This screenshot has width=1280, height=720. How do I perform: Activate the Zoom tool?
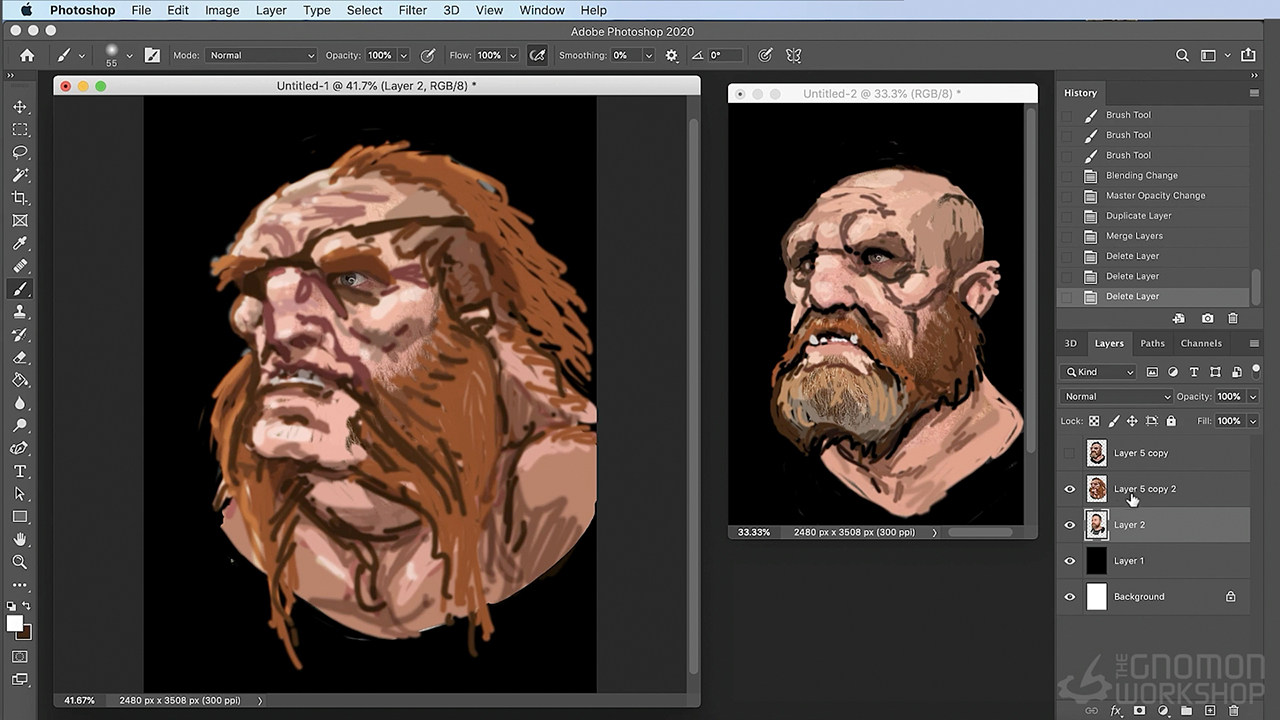pyautogui.click(x=20, y=562)
